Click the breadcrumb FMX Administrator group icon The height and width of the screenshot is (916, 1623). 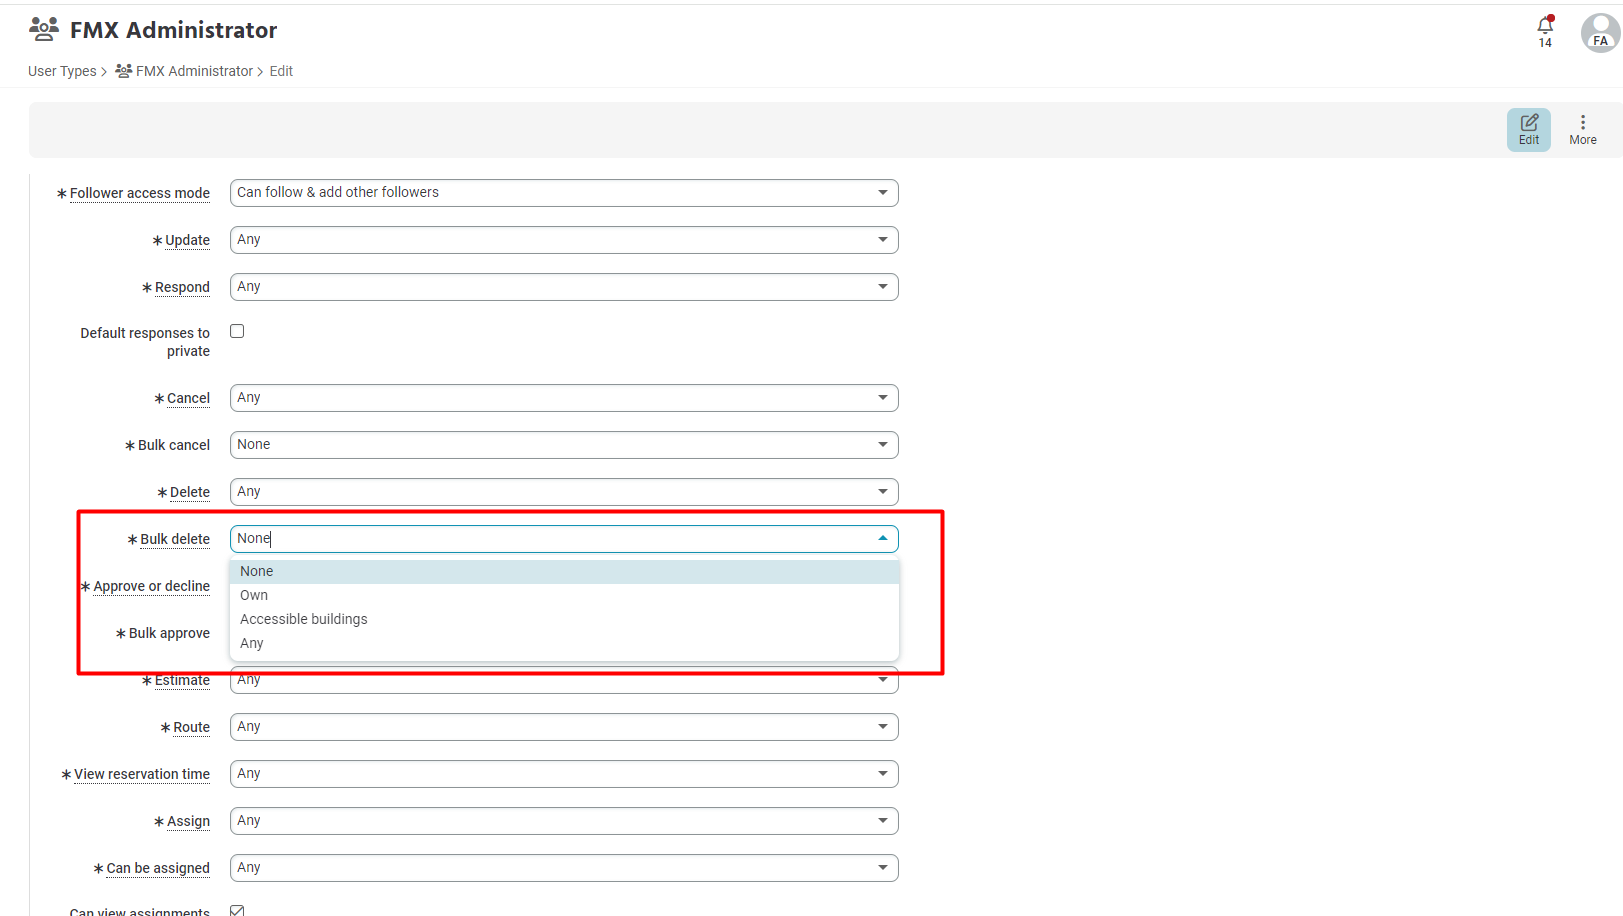pyautogui.click(x=124, y=71)
